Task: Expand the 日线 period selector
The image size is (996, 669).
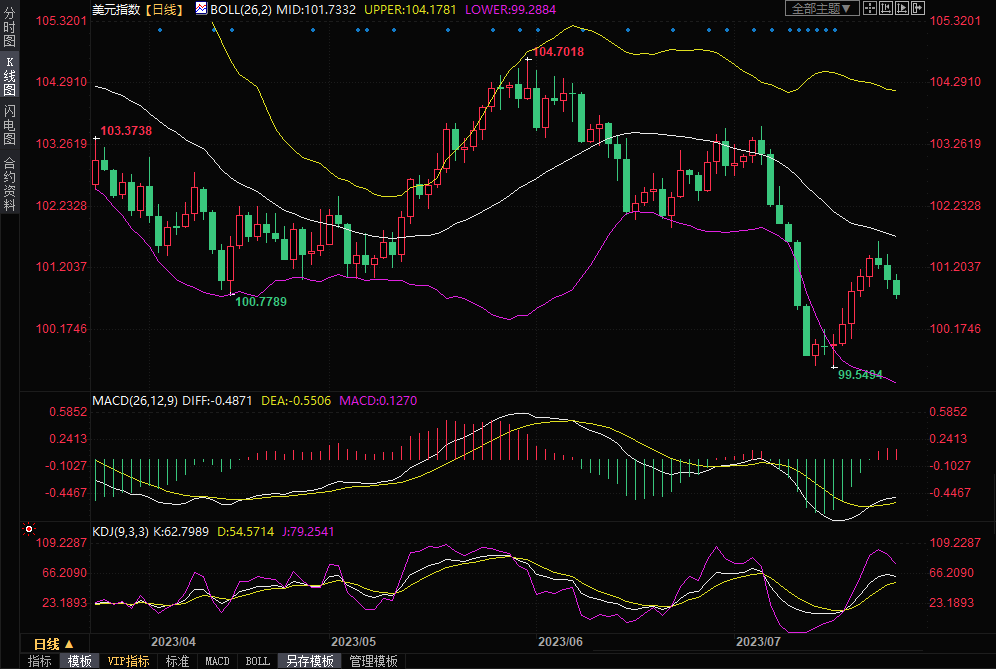Action: tap(53, 643)
